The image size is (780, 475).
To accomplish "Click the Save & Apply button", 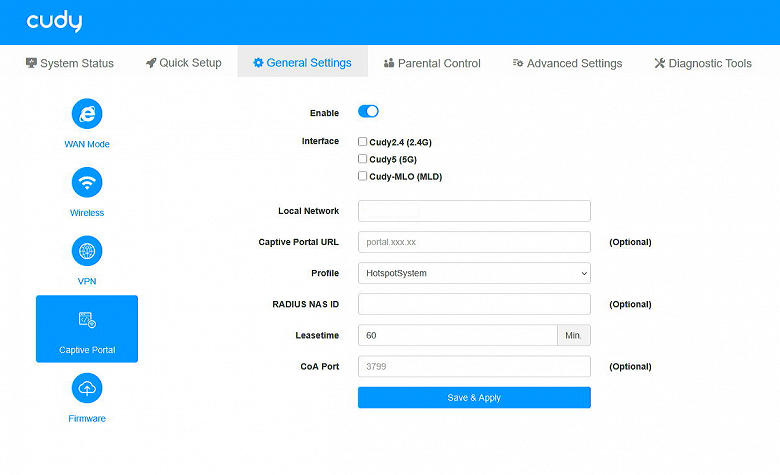I will (x=474, y=398).
